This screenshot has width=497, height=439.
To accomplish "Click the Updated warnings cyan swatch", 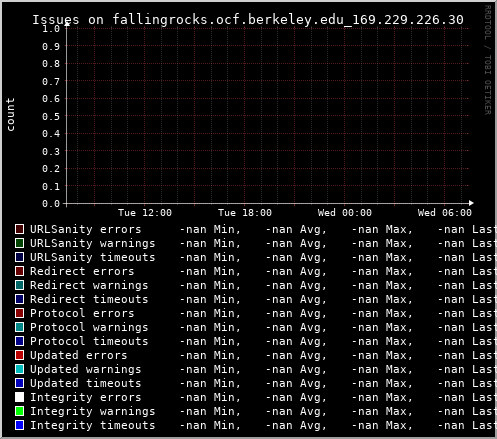I will (19, 369).
